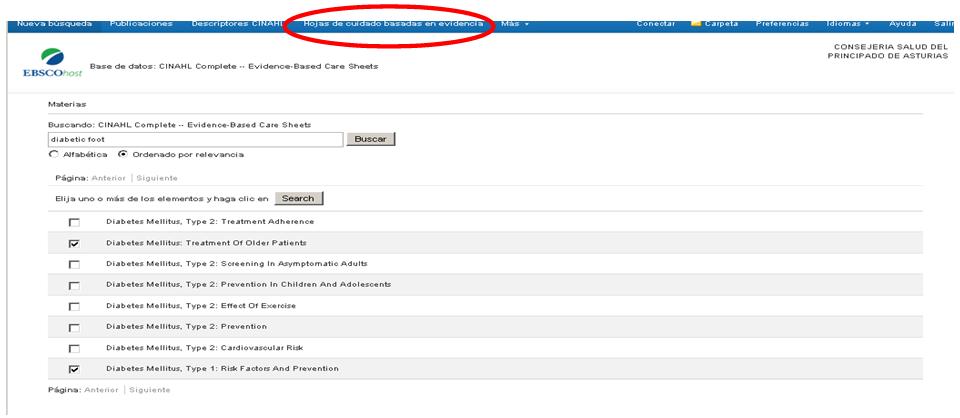Check Diabetes Type 2: Treatment Adherence box
The height and width of the screenshot is (418, 960).
74,222
